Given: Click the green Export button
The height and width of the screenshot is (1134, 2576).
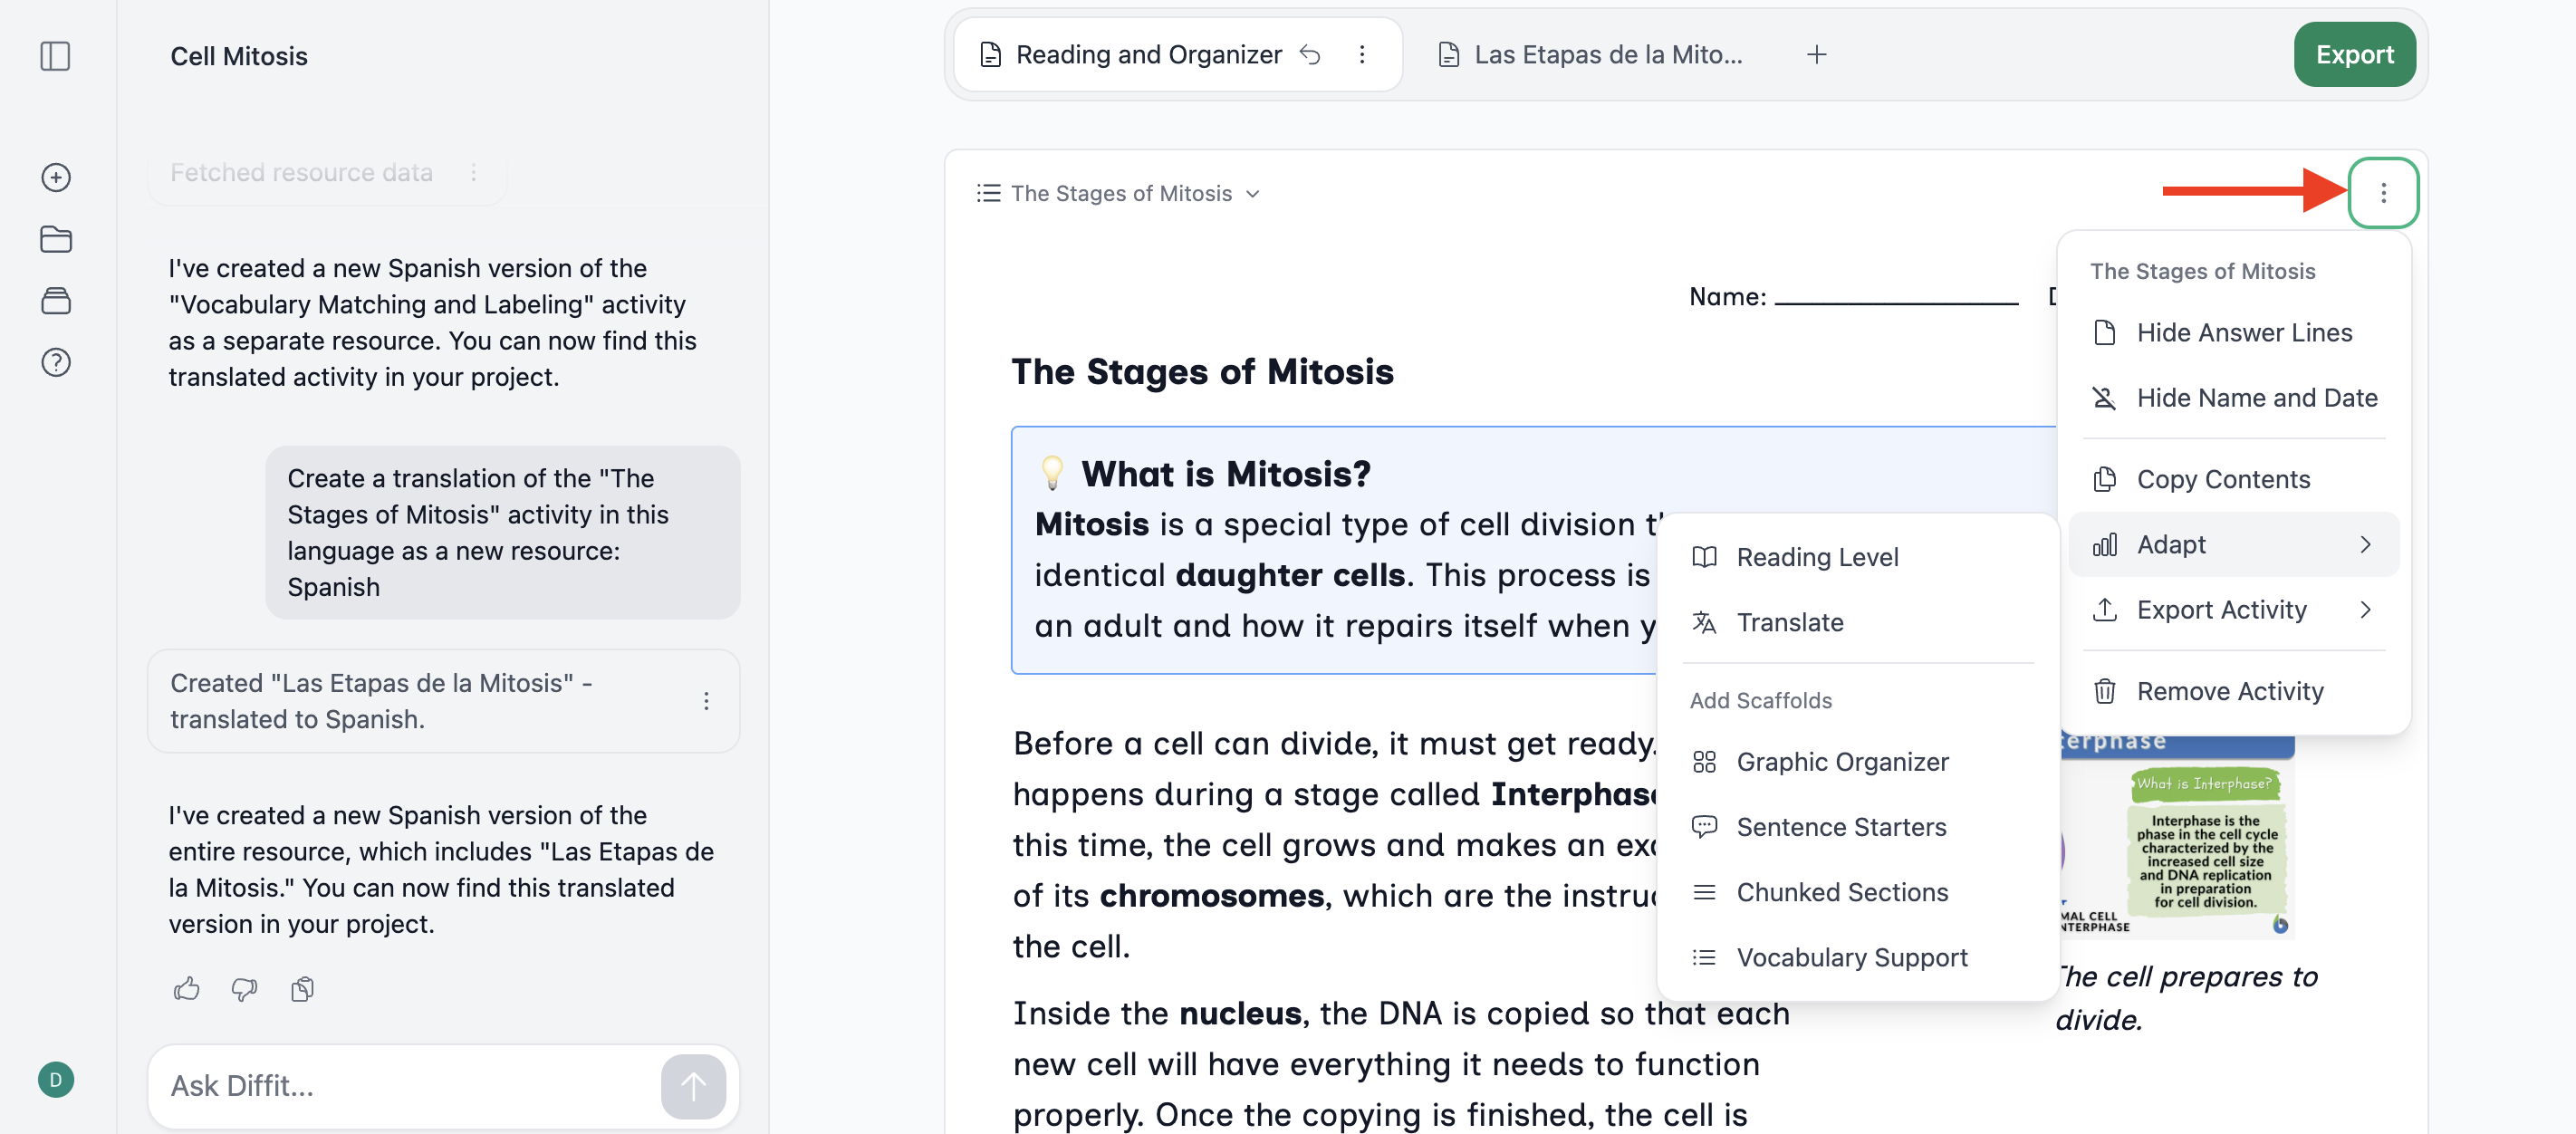Looking at the screenshot, I should [x=2354, y=54].
